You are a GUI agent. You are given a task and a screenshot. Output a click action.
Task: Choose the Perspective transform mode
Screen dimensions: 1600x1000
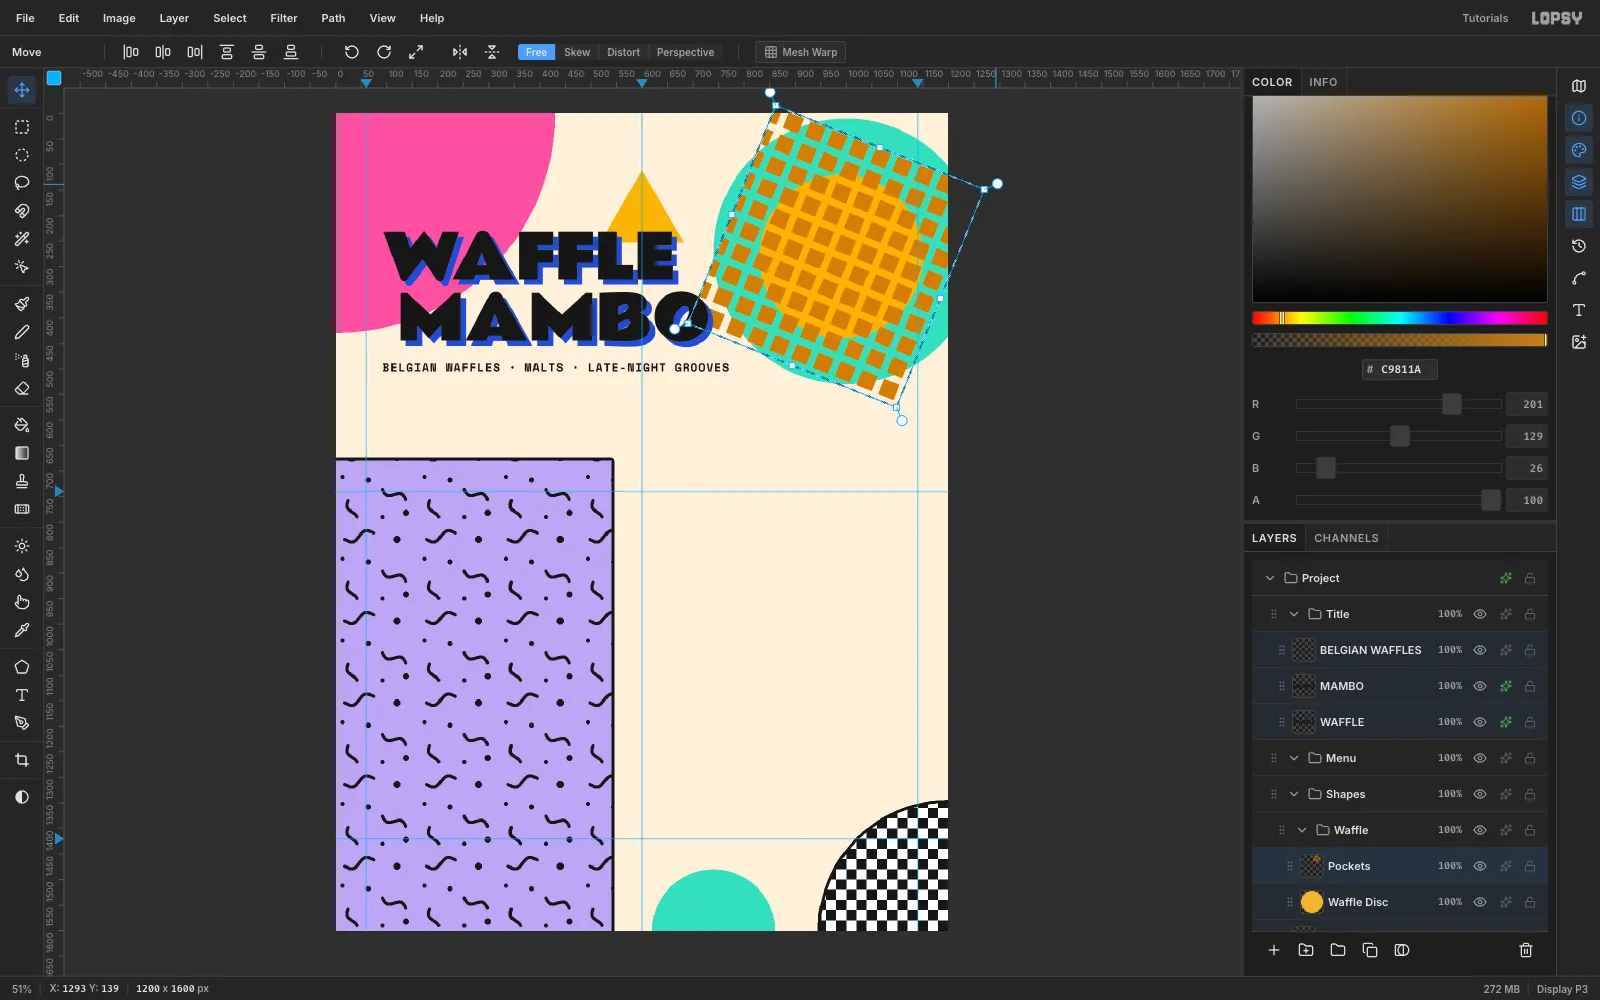(685, 52)
